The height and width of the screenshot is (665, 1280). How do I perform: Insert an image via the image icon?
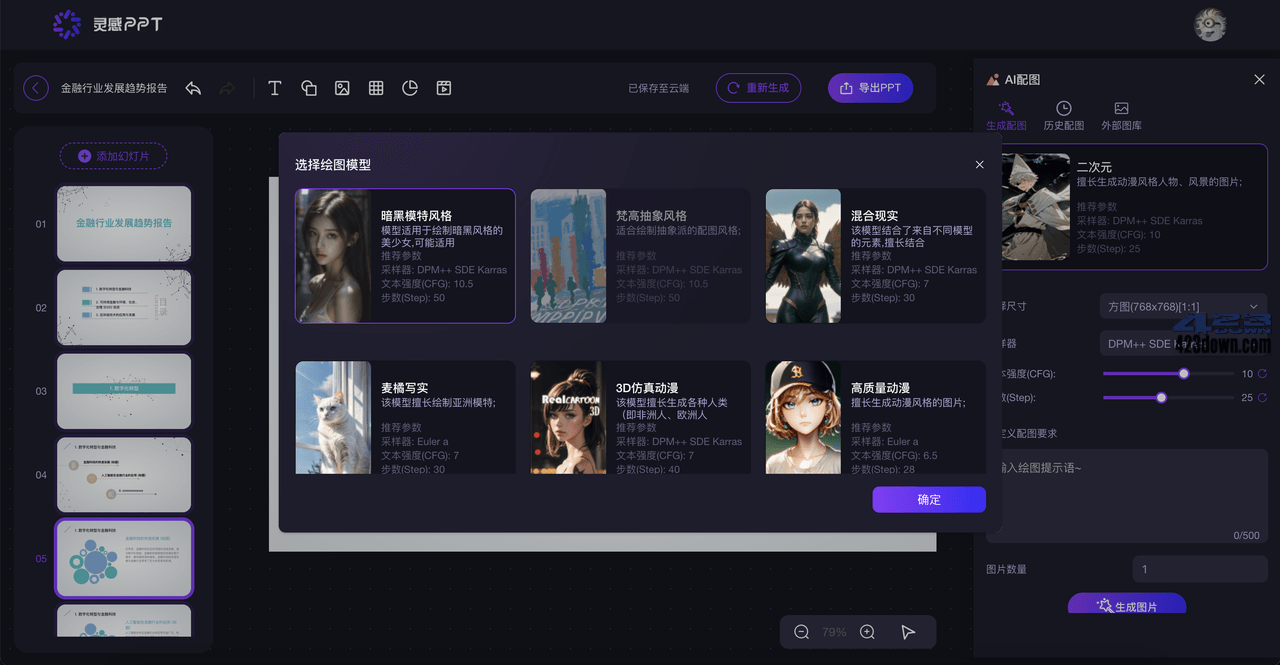[x=342, y=88]
